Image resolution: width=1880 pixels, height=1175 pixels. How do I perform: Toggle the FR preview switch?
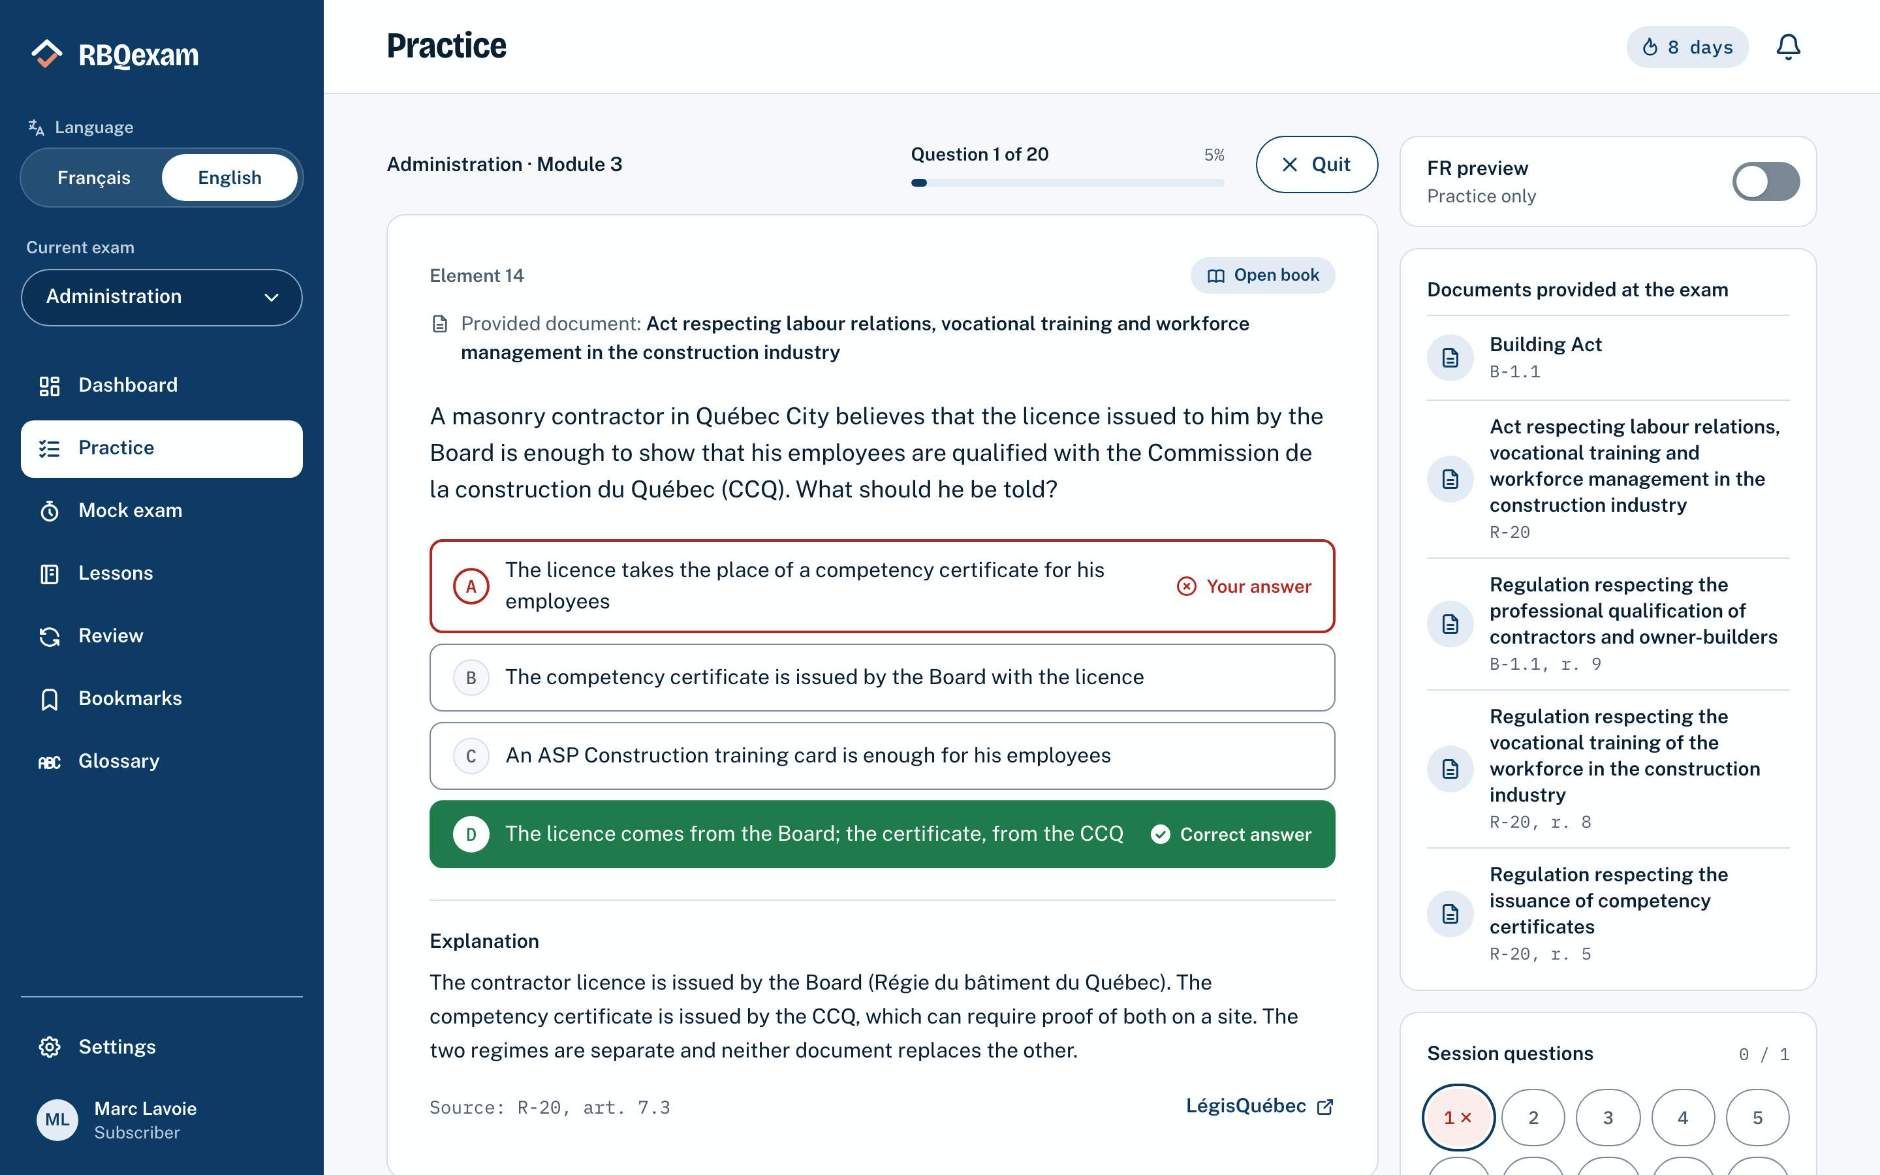(1766, 182)
